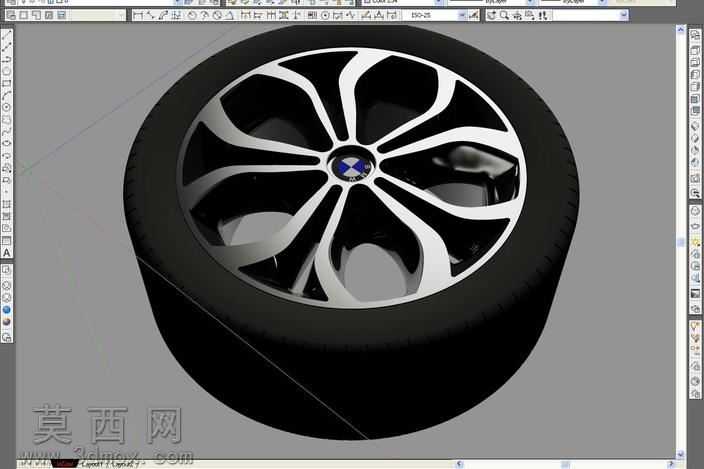Viewport: 704px width, 469px height.
Task: Open the Dimension Style manager icon
Action: [x=473, y=16]
